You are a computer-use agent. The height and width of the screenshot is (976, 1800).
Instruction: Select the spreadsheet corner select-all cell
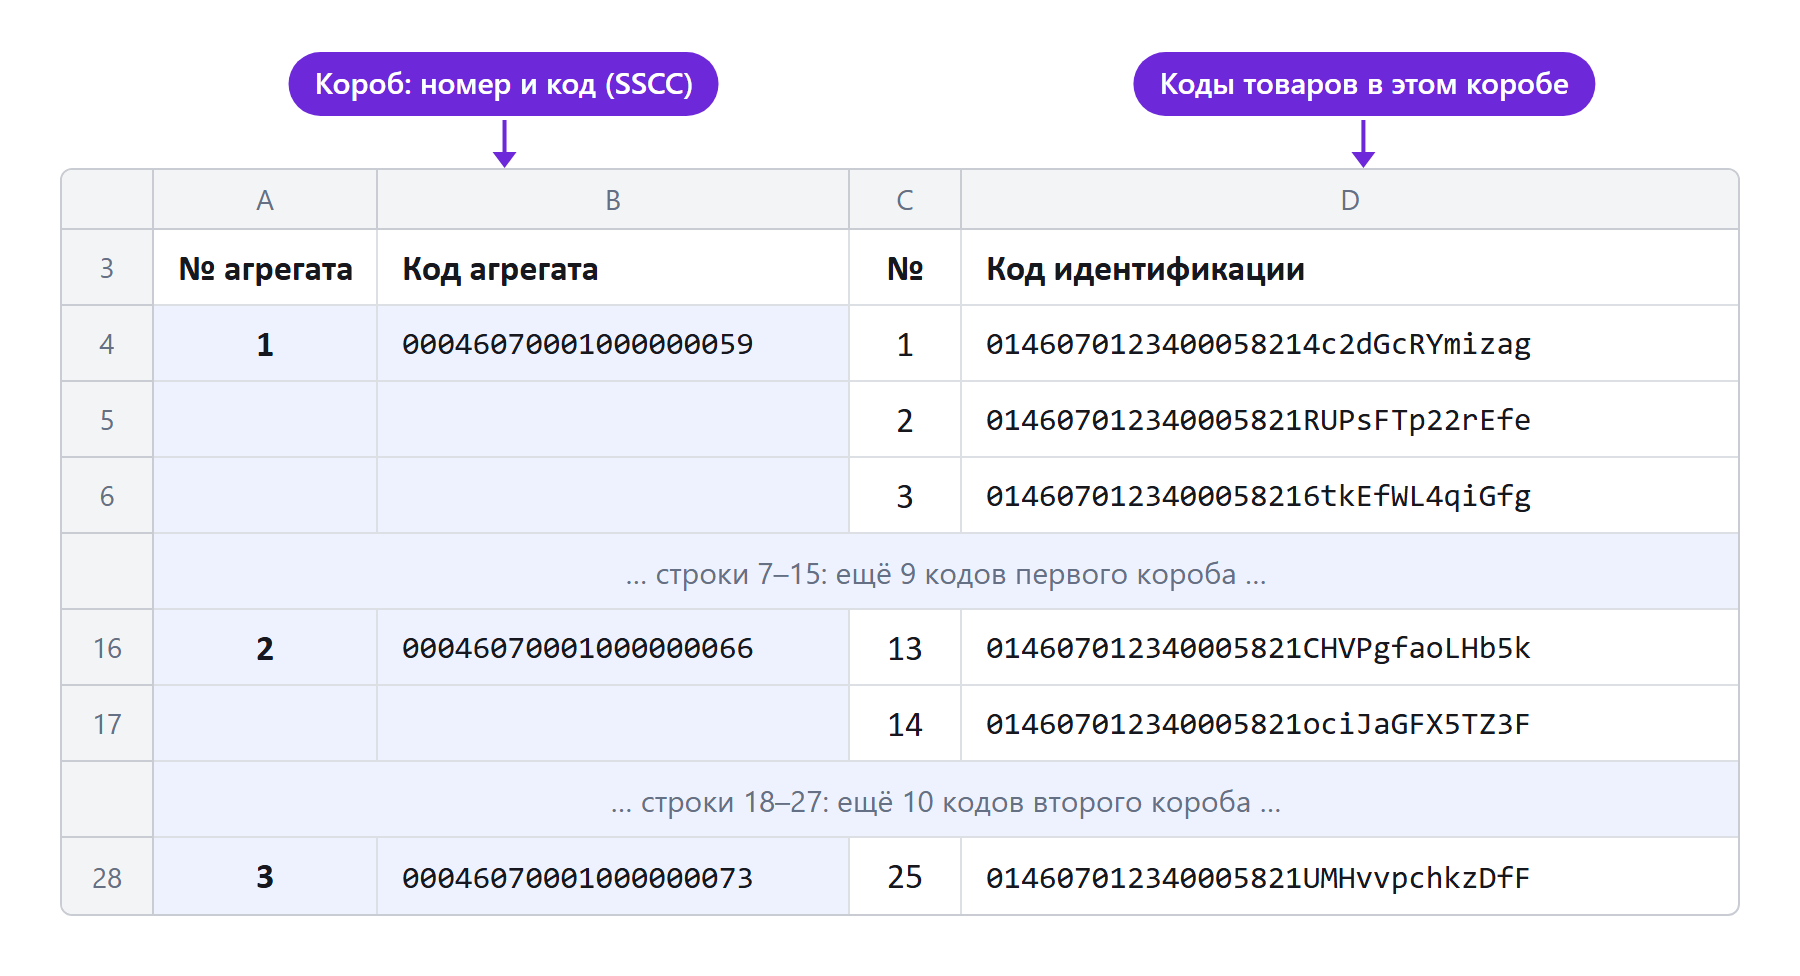[x=107, y=200]
